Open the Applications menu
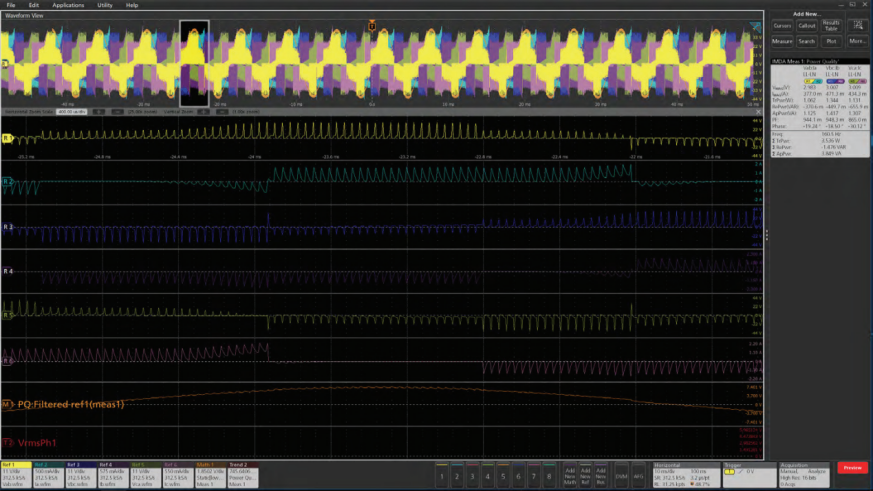Image resolution: width=873 pixels, height=491 pixels. [x=68, y=5]
